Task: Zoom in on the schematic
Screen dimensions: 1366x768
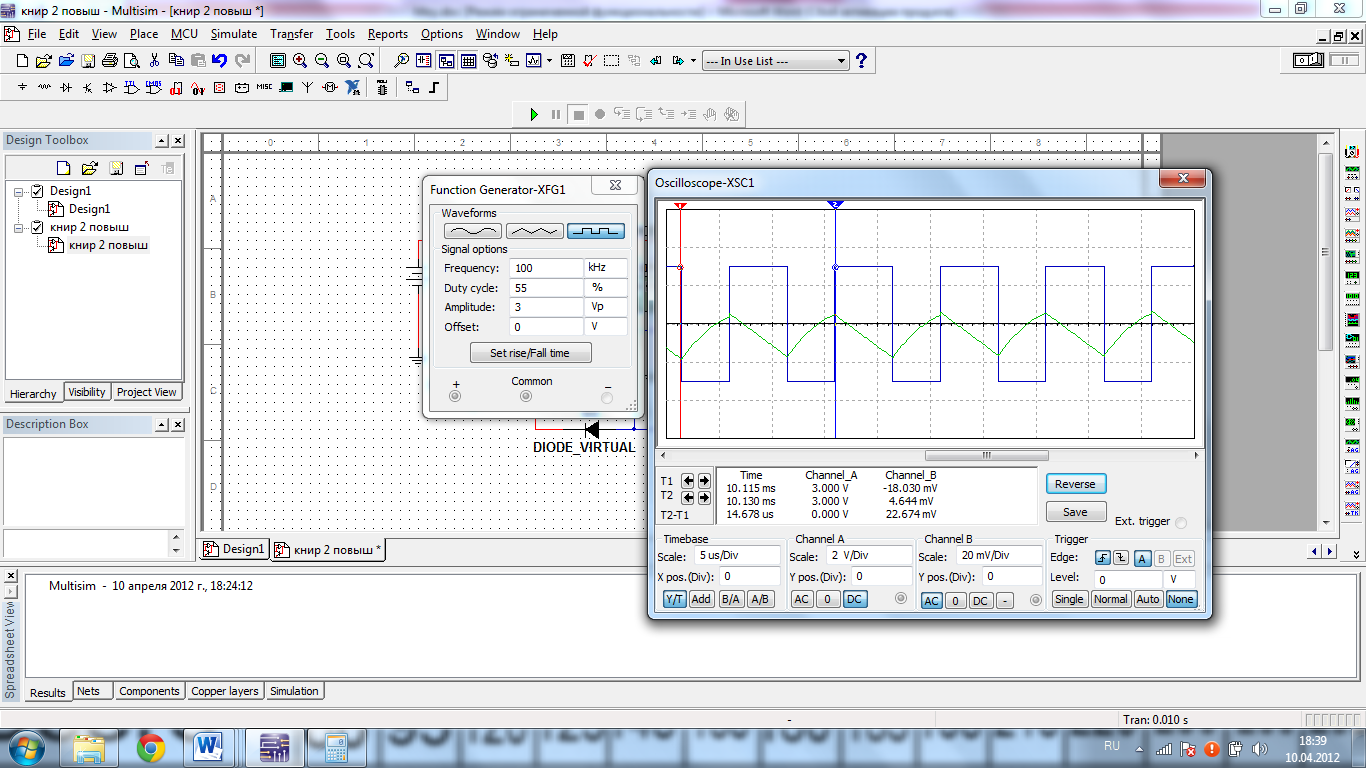Action: (301, 61)
